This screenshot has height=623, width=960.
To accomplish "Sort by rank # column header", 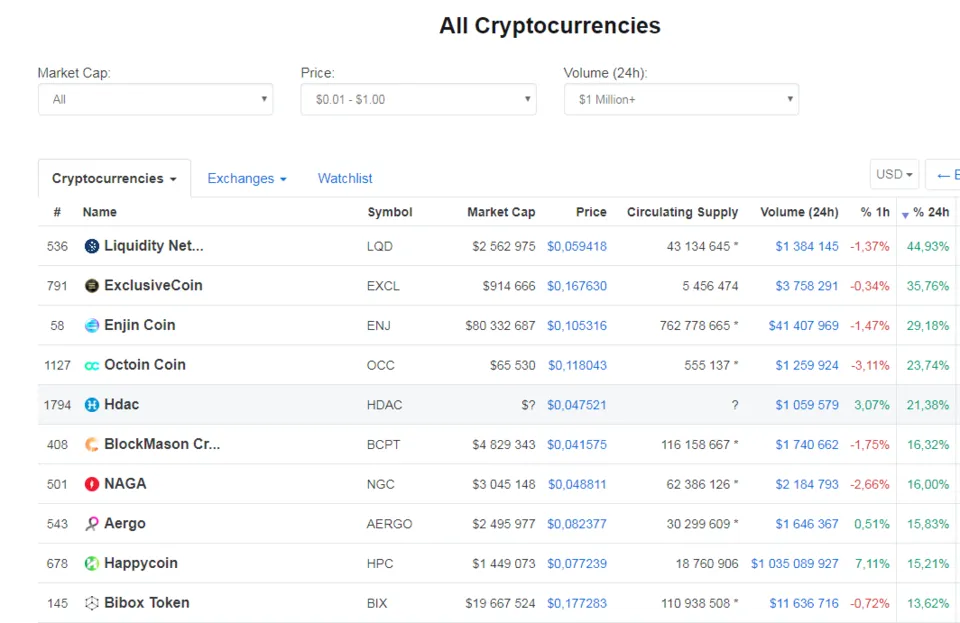I will coord(57,212).
